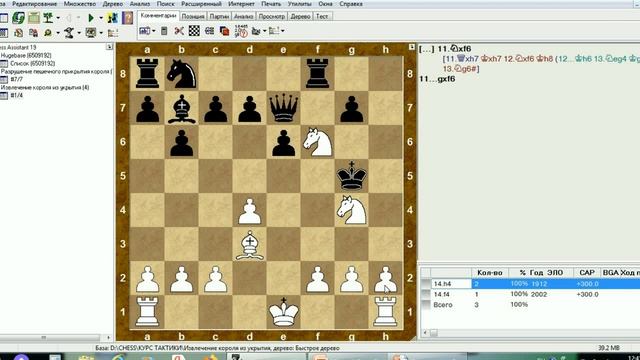This screenshot has height=360, width=640.
Task: Click move 11.Nxf6 in the notation
Action: pyautogui.click(x=454, y=49)
